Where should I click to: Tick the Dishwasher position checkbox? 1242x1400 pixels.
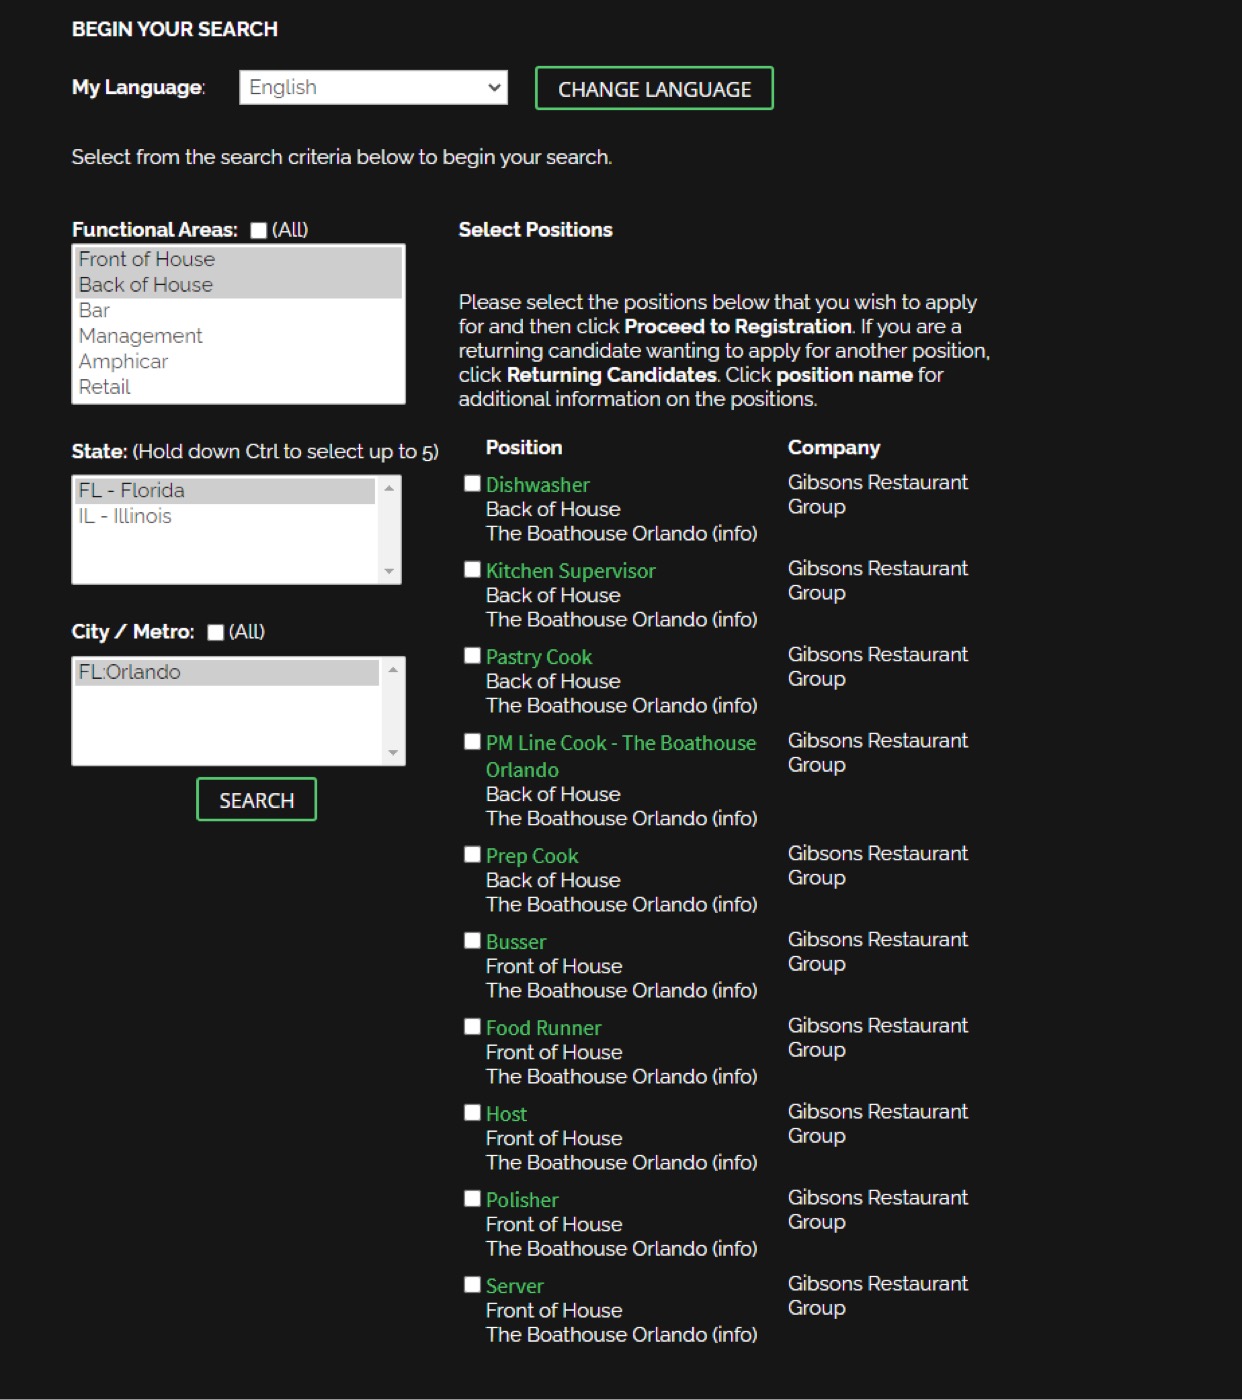pyautogui.click(x=473, y=484)
